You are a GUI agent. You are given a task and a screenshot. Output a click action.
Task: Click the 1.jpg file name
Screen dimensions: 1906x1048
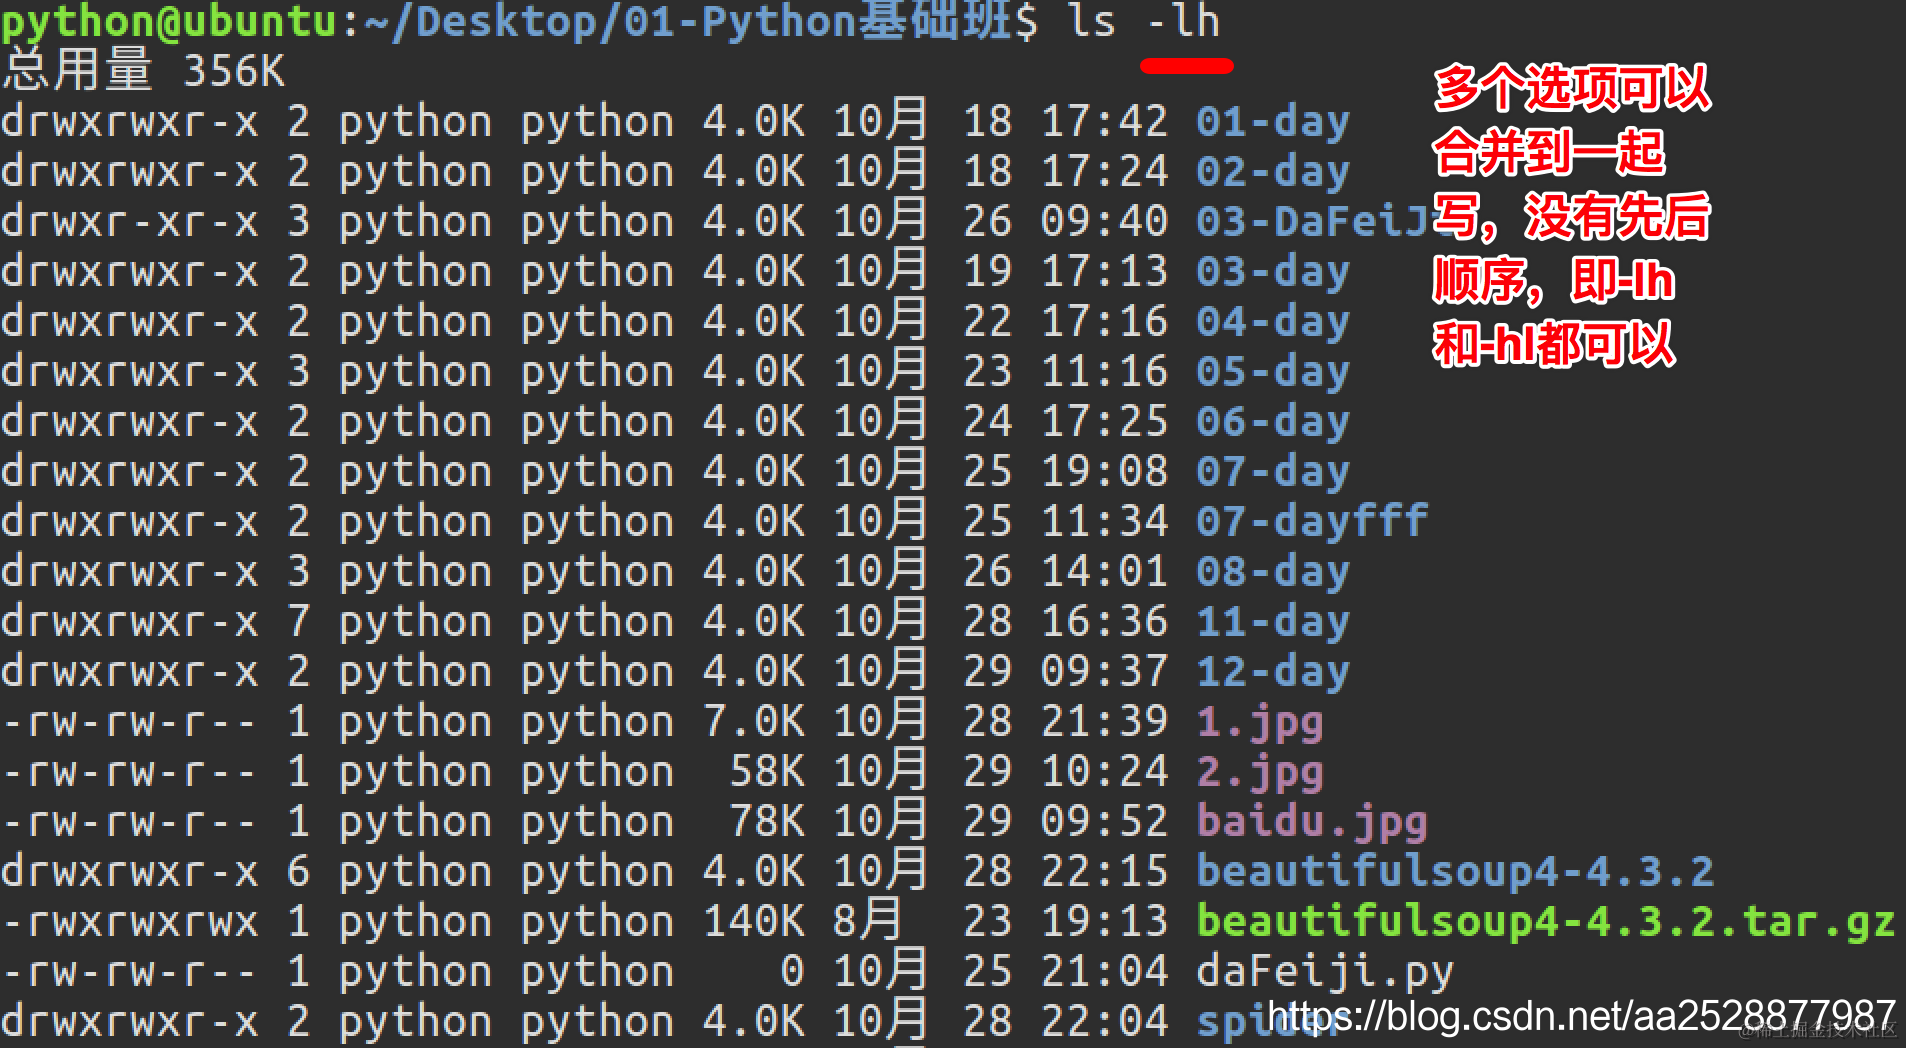[x=1260, y=723]
